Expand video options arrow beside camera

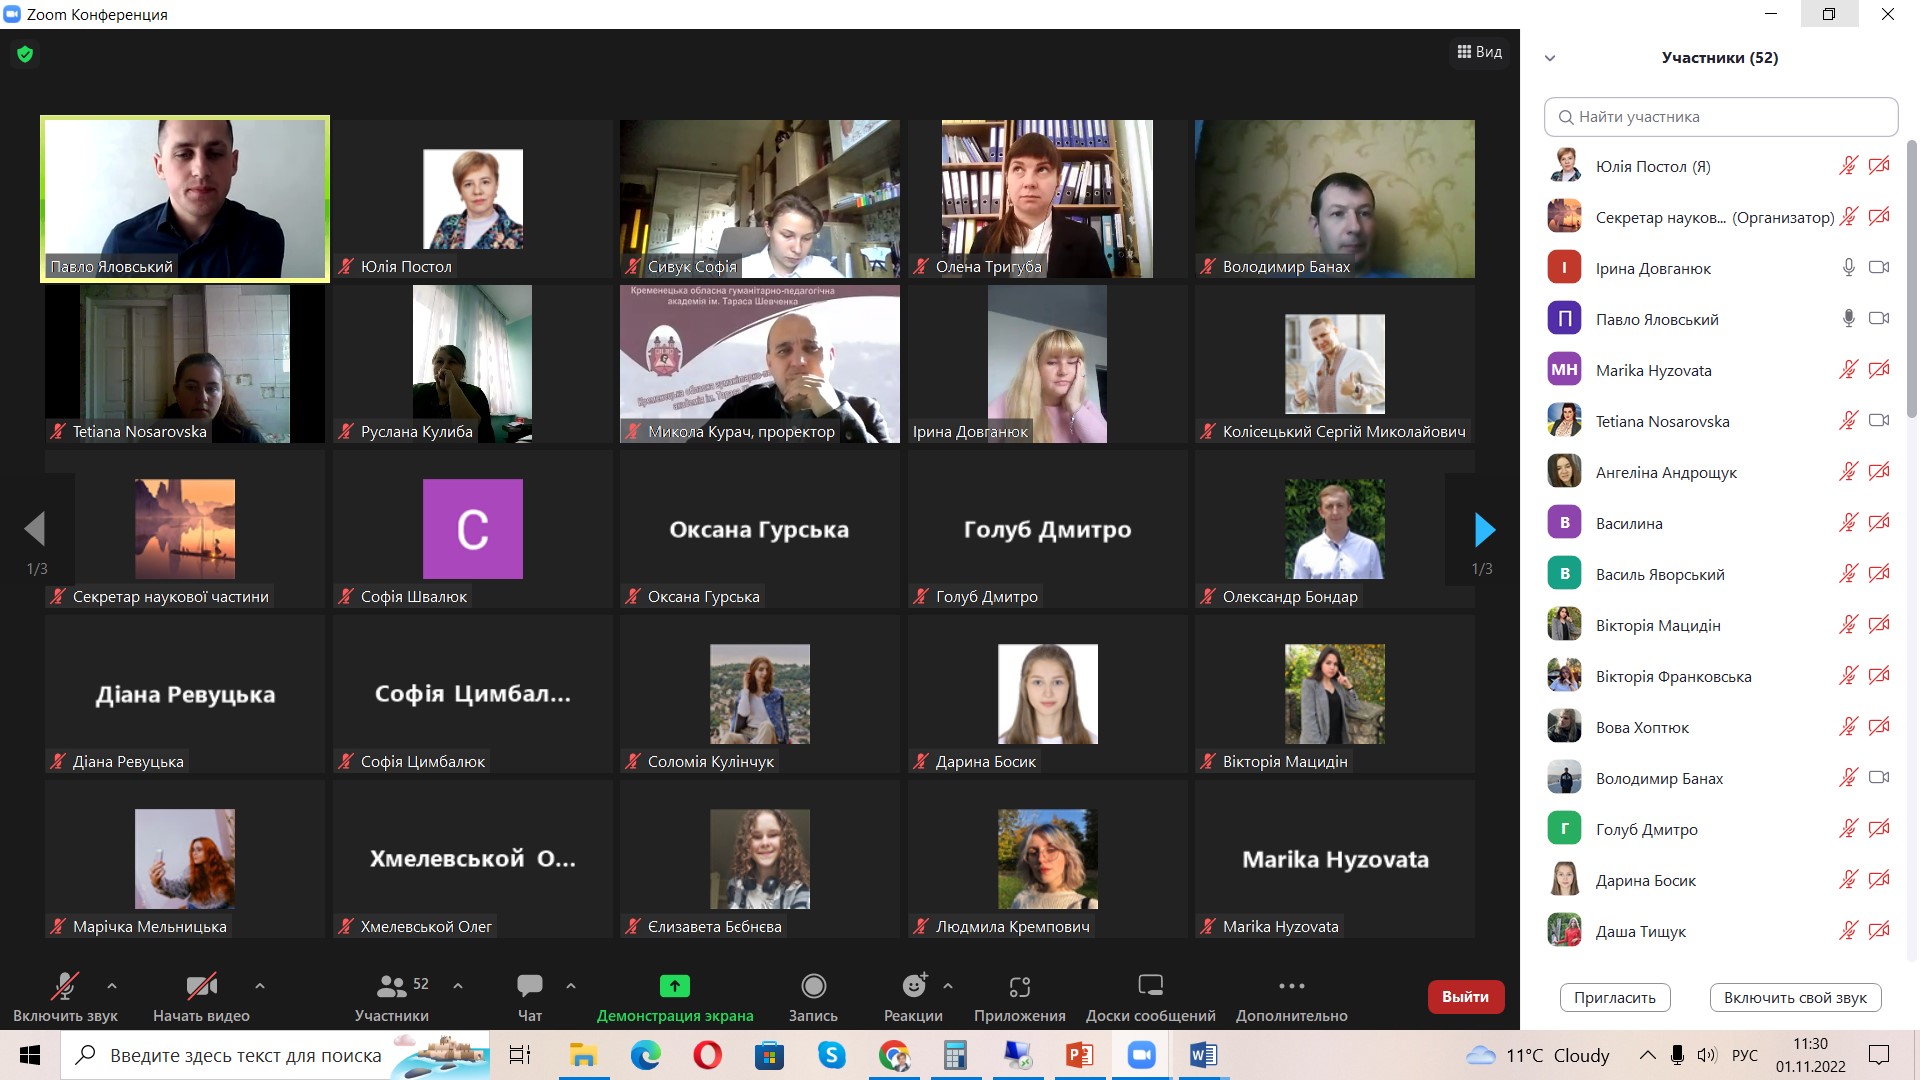point(260,985)
